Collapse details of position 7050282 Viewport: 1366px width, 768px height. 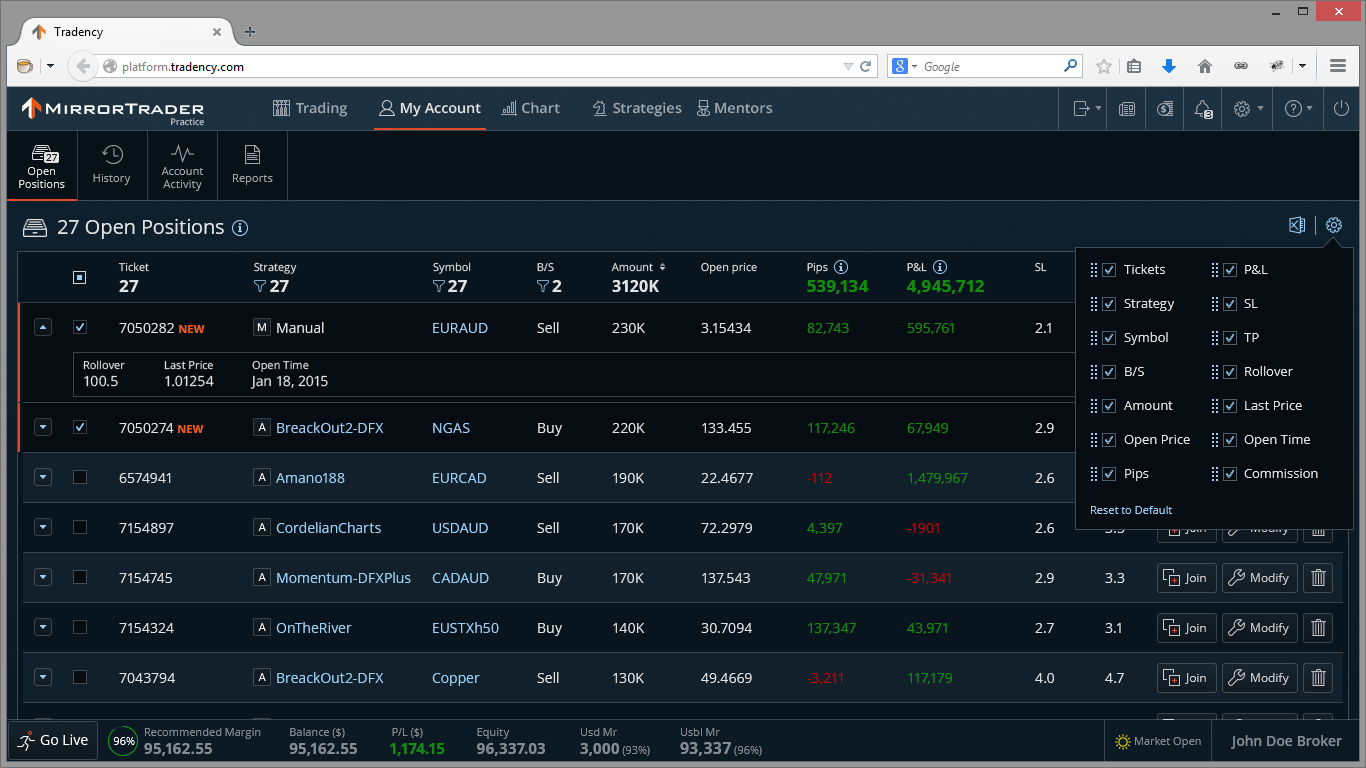coord(42,327)
